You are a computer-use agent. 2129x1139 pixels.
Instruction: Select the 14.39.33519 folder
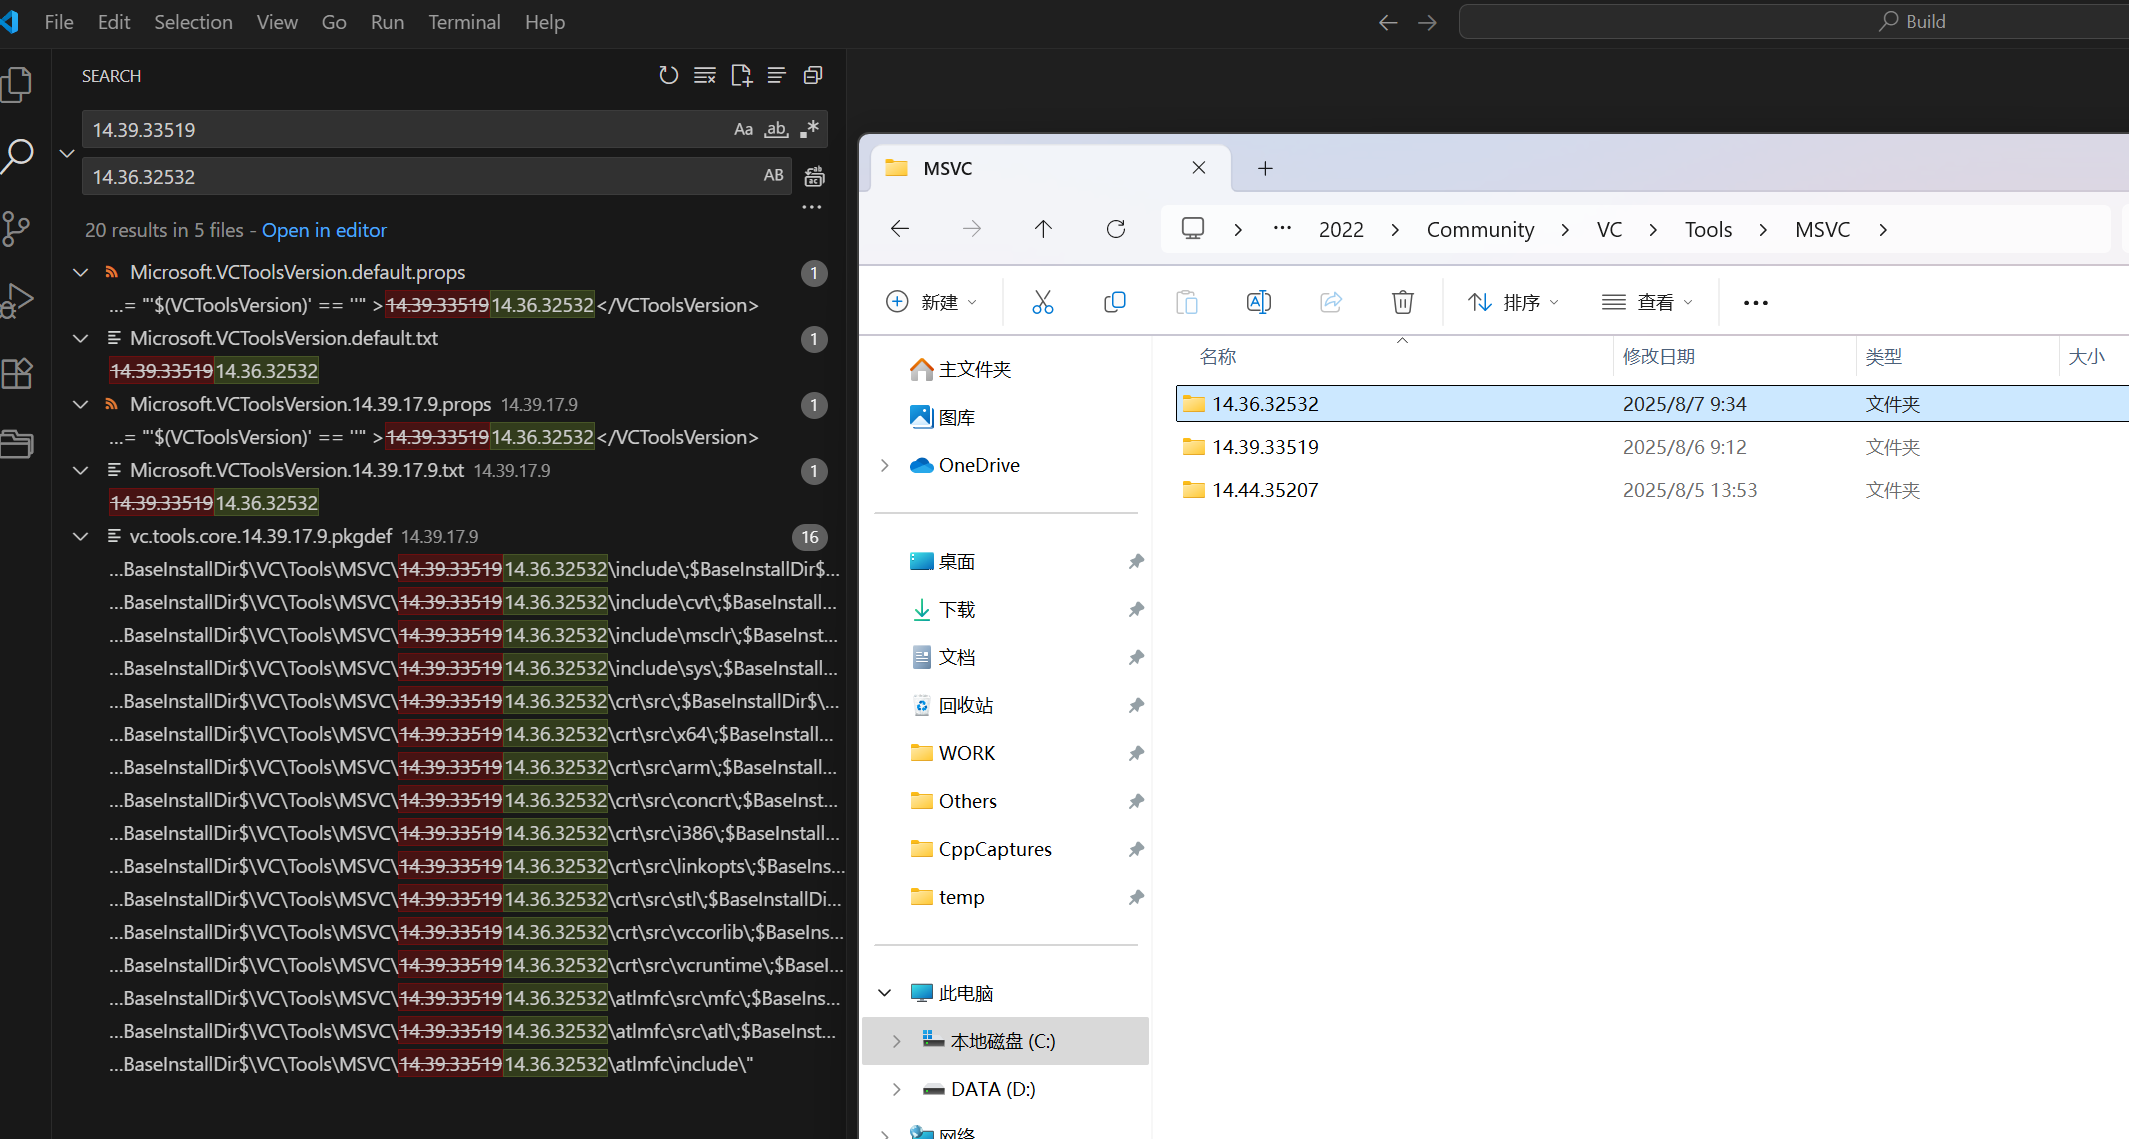click(1265, 447)
